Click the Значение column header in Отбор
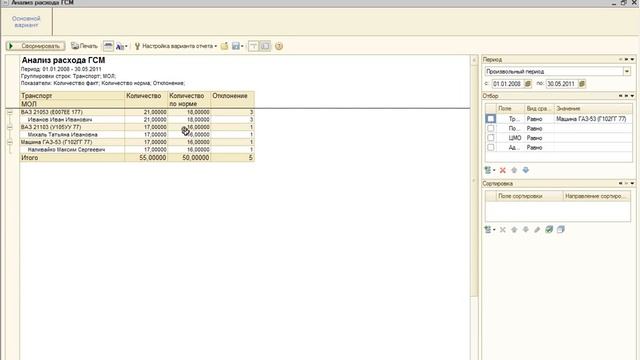Screen dimensions: 640x360 593,109
